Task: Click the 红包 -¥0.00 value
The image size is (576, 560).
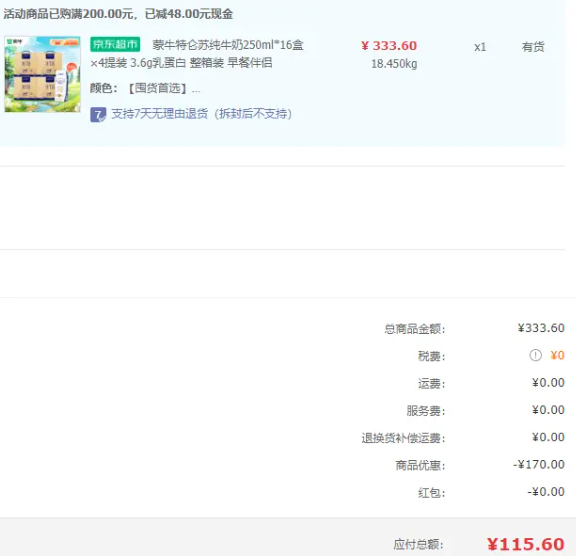Action: click(546, 492)
